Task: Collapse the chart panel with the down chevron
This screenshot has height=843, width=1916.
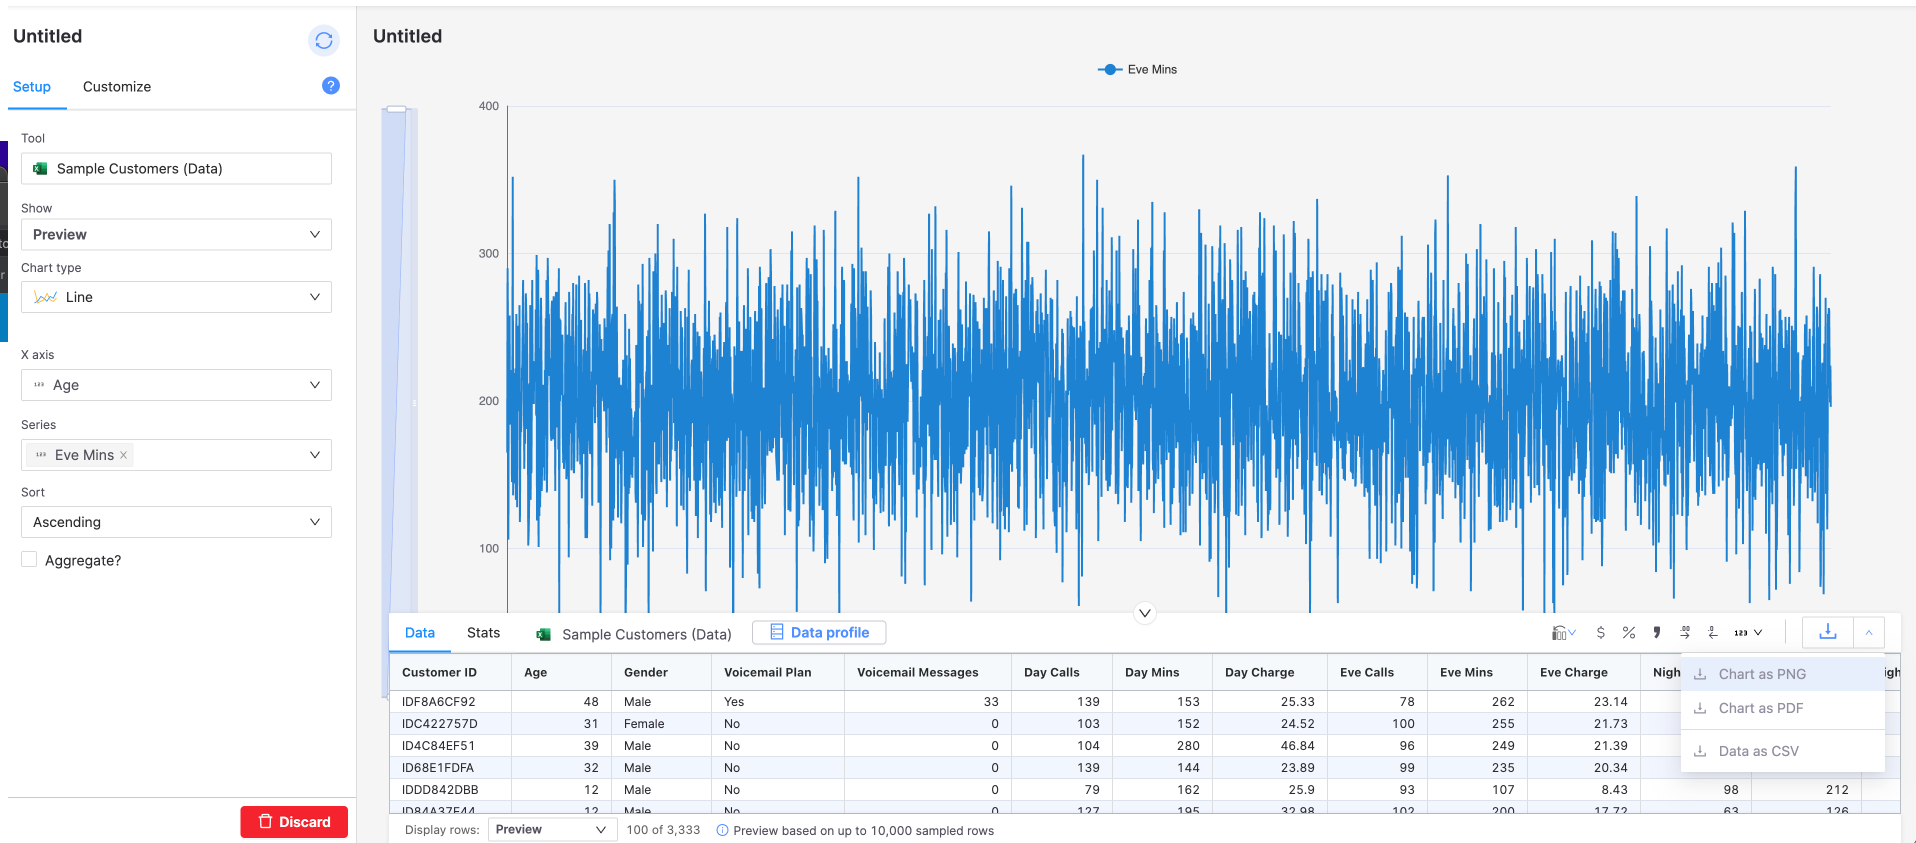Action: point(1145,613)
